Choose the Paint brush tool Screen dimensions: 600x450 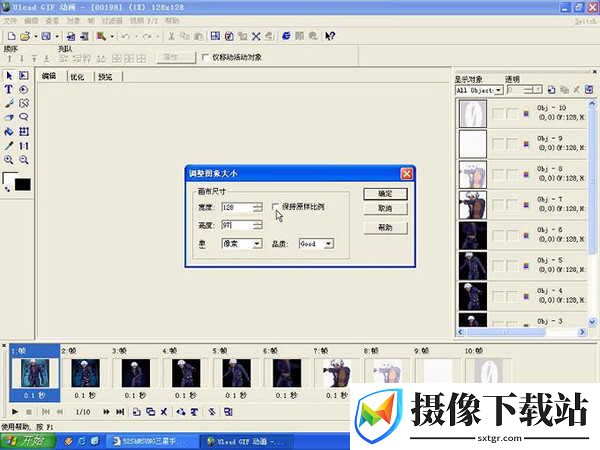pos(9,103)
